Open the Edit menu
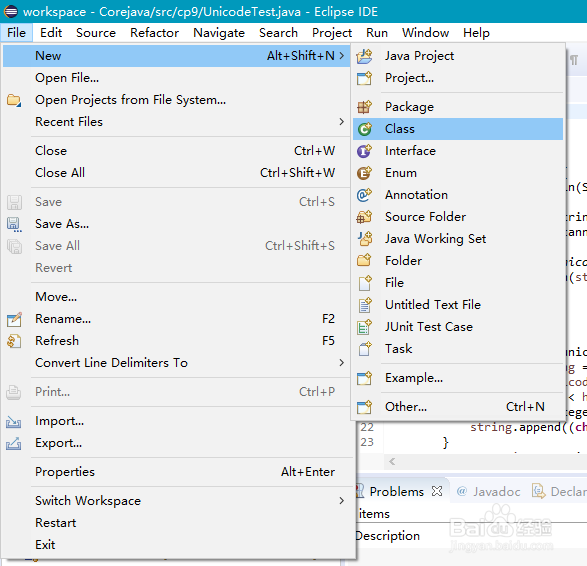The width and height of the screenshot is (587, 566). tap(51, 33)
